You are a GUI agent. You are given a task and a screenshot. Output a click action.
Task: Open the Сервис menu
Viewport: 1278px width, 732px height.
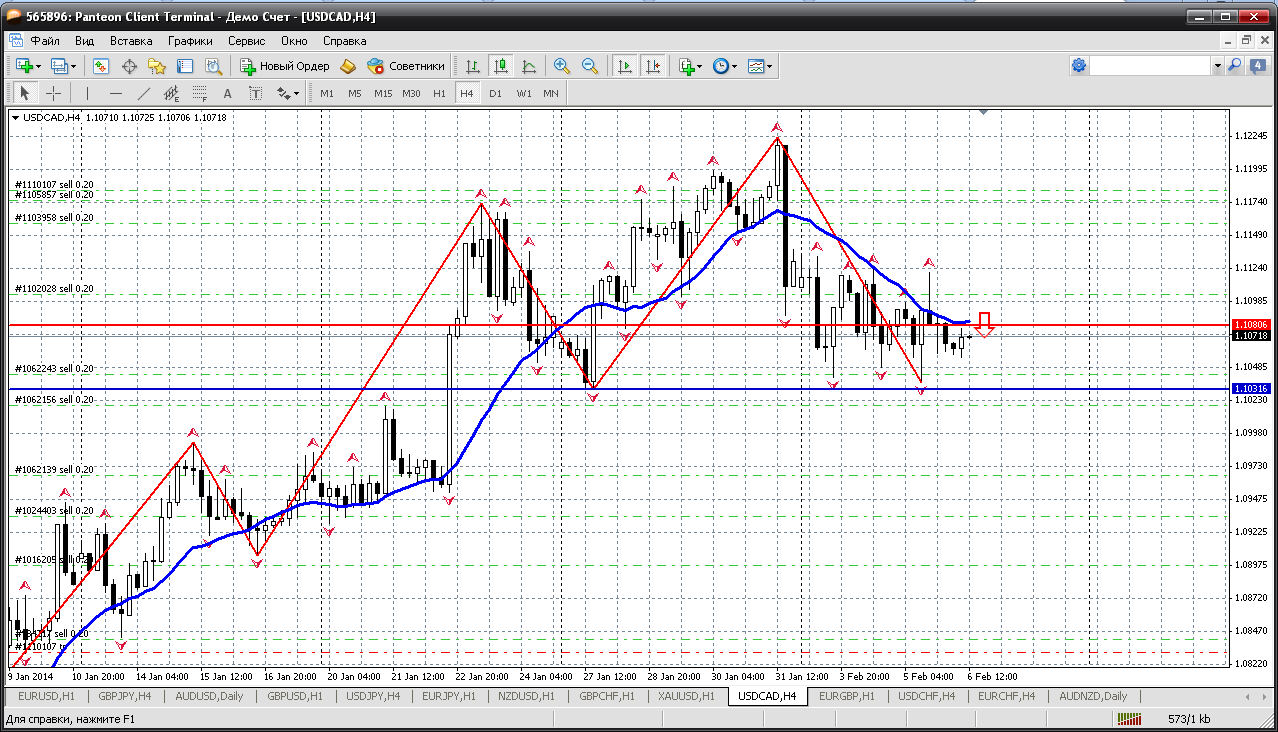246,41
